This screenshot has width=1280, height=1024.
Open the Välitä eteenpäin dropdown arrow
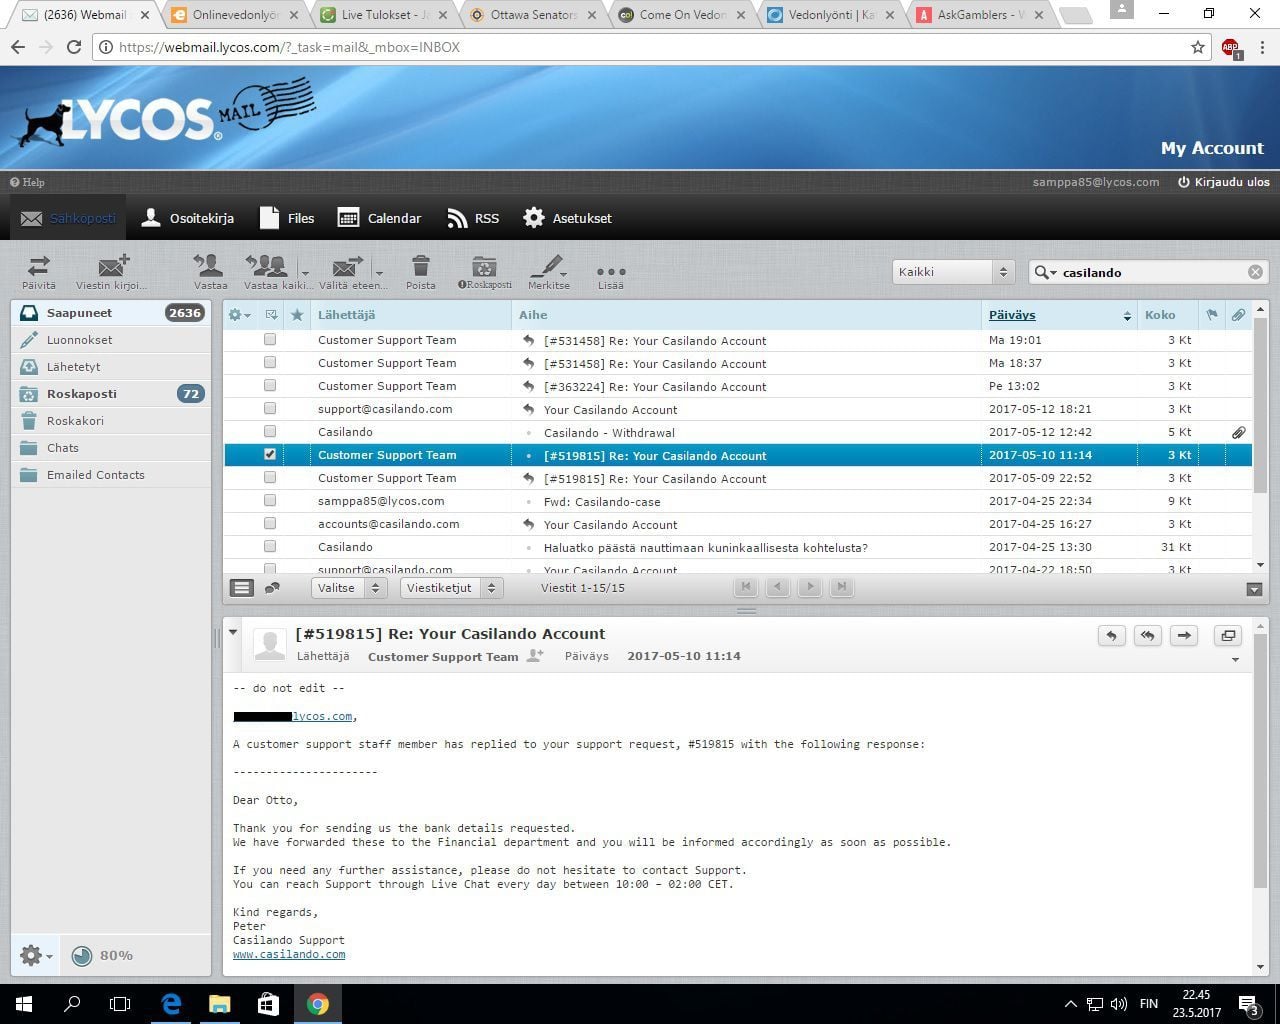pyautogui.click(x=379, y=271)
